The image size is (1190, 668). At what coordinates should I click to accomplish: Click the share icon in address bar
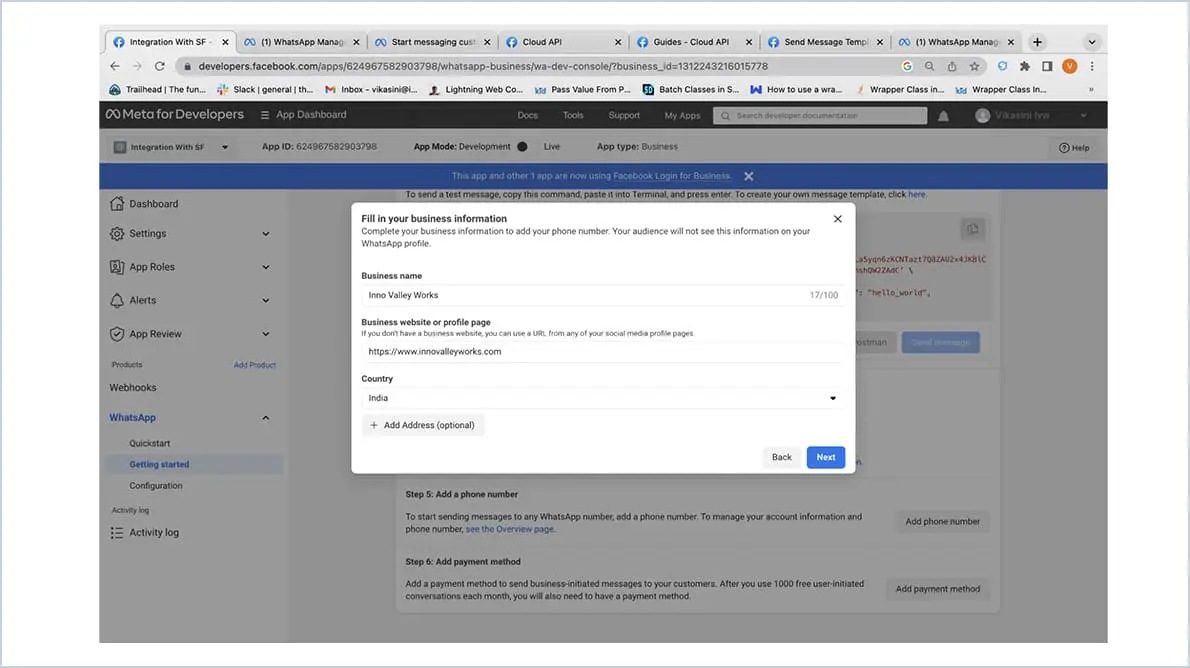pos(952,66)
